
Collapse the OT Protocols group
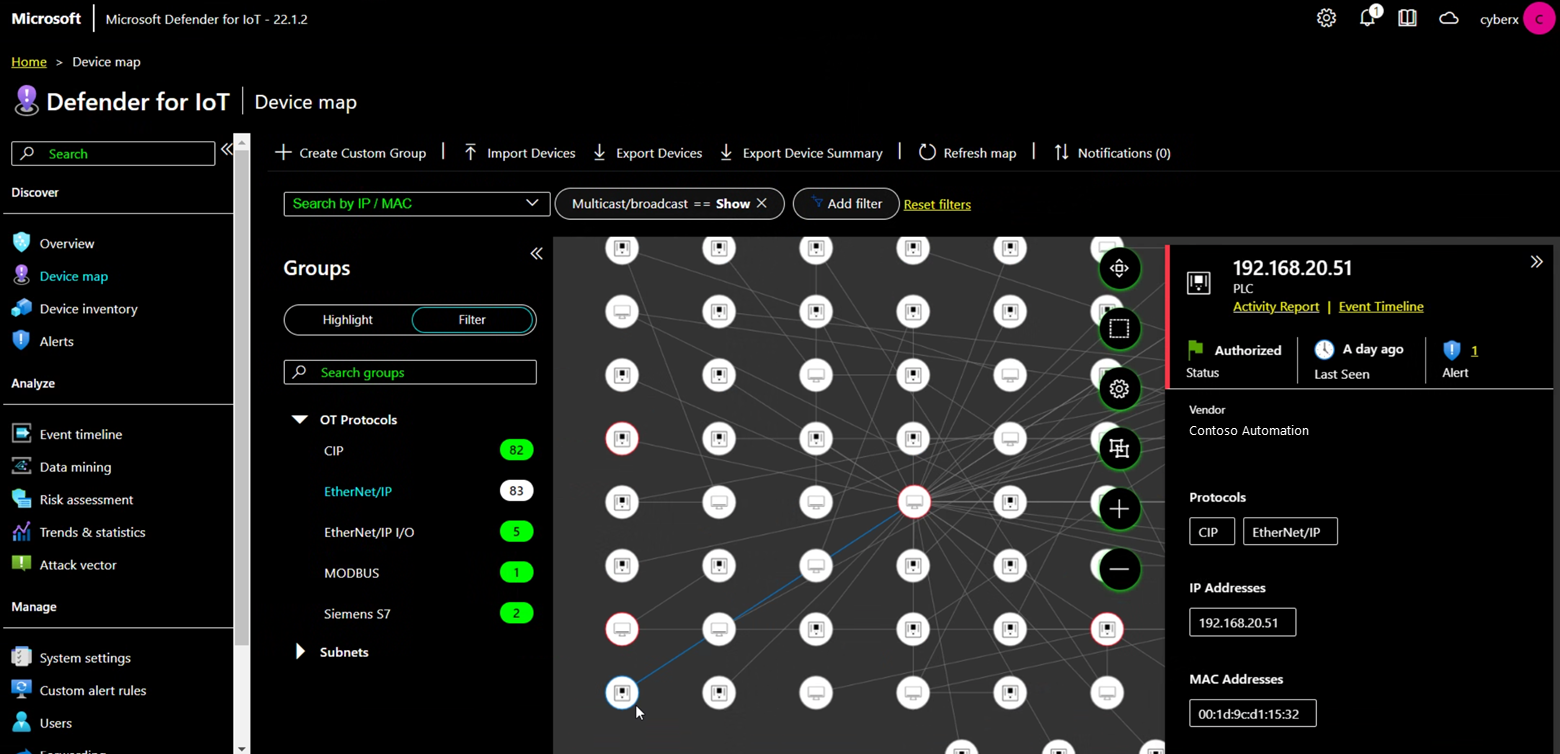pyautogui.click(x=299, y=420)
